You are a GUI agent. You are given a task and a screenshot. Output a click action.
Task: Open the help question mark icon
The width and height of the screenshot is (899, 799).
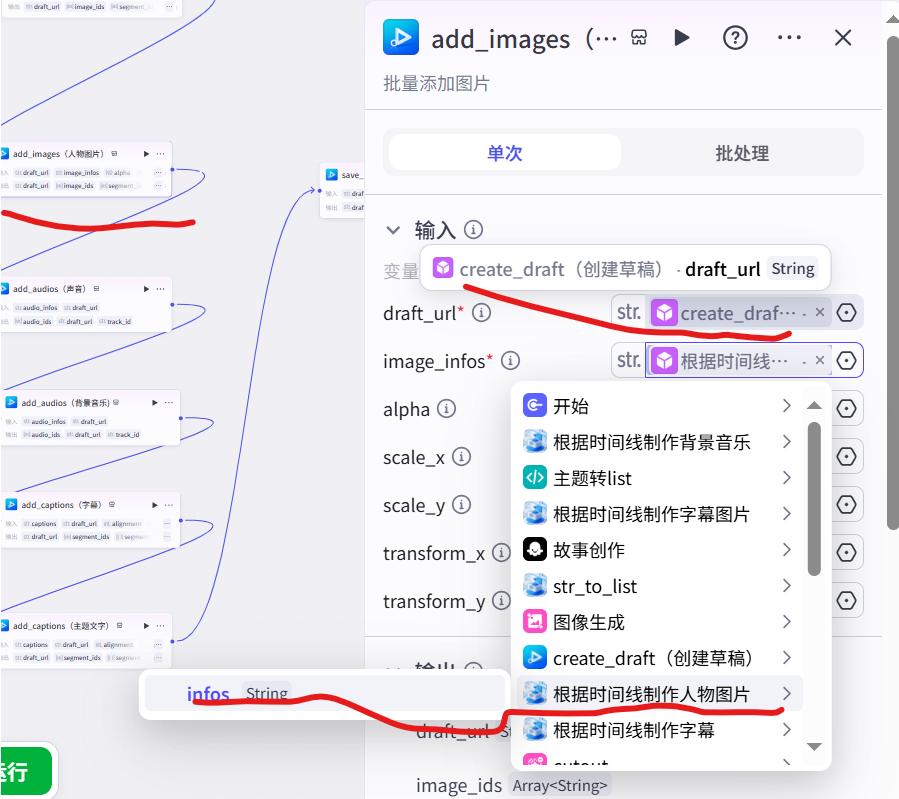[735, 38]
